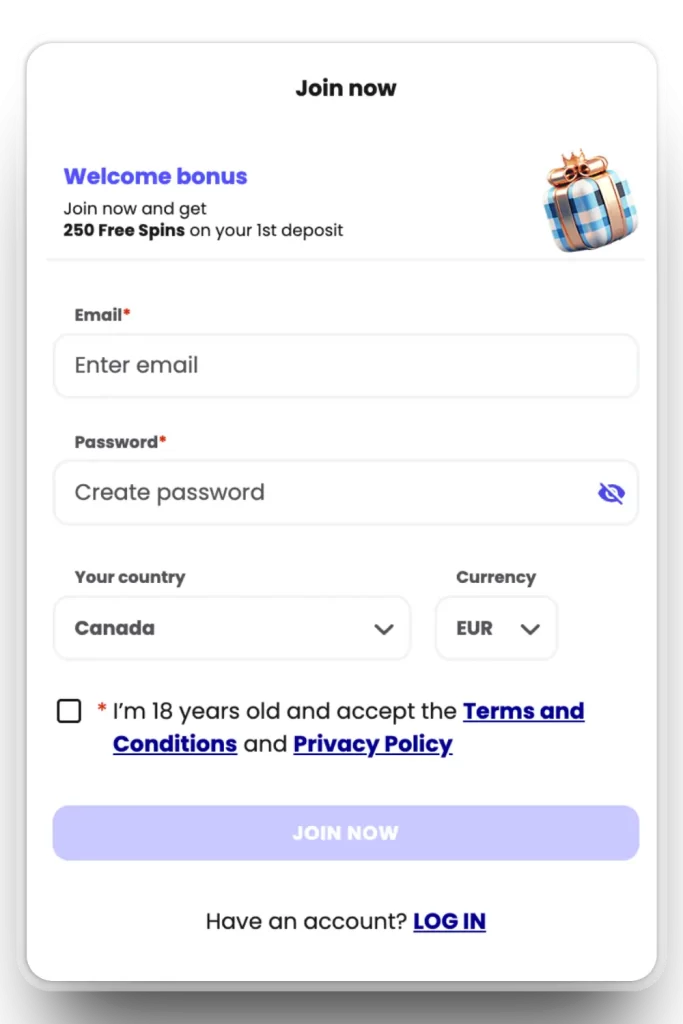Toggle password visibility eye icon

(611, 493)
